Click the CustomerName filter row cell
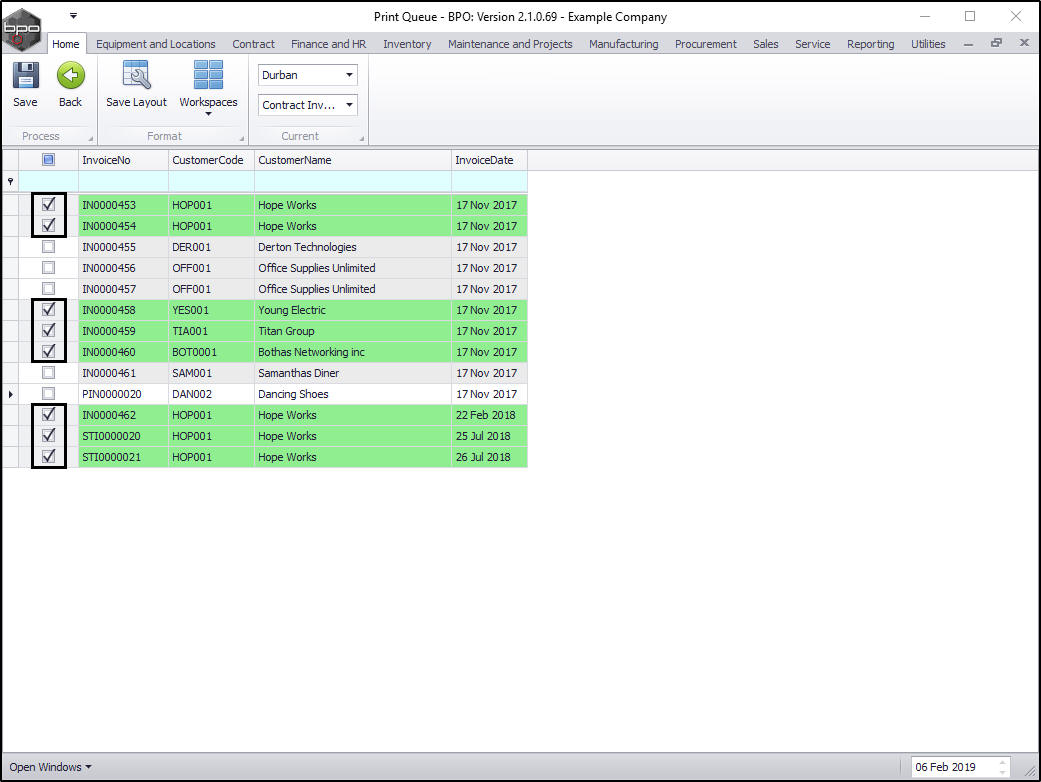 353,181
